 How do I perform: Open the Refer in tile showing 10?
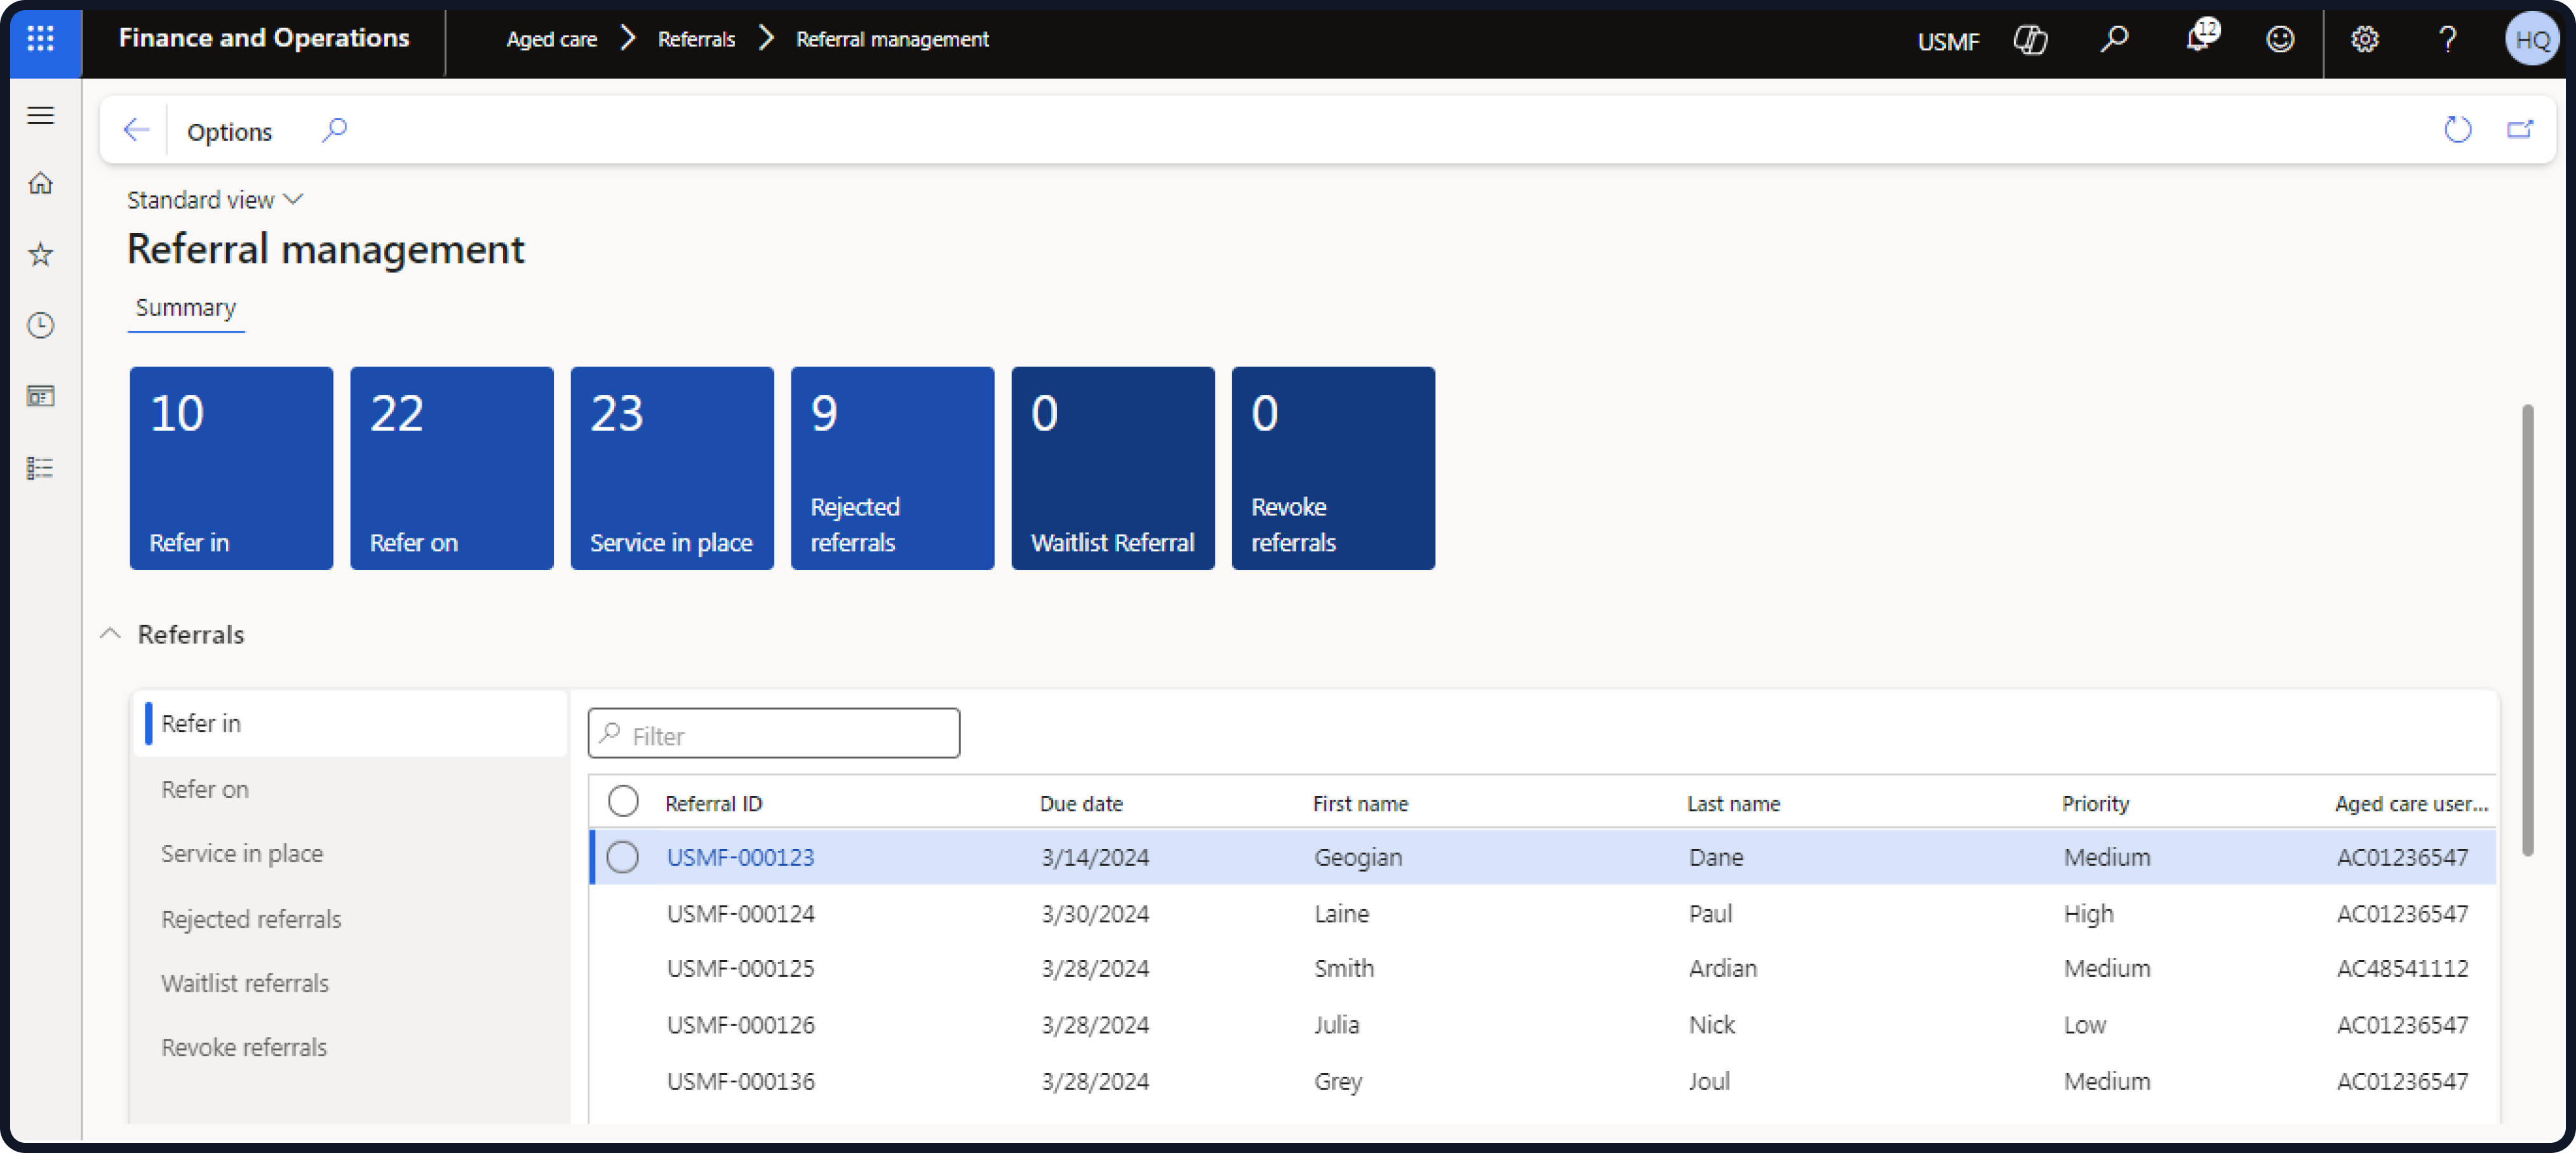pyautogui.click(x=231, y=468)
